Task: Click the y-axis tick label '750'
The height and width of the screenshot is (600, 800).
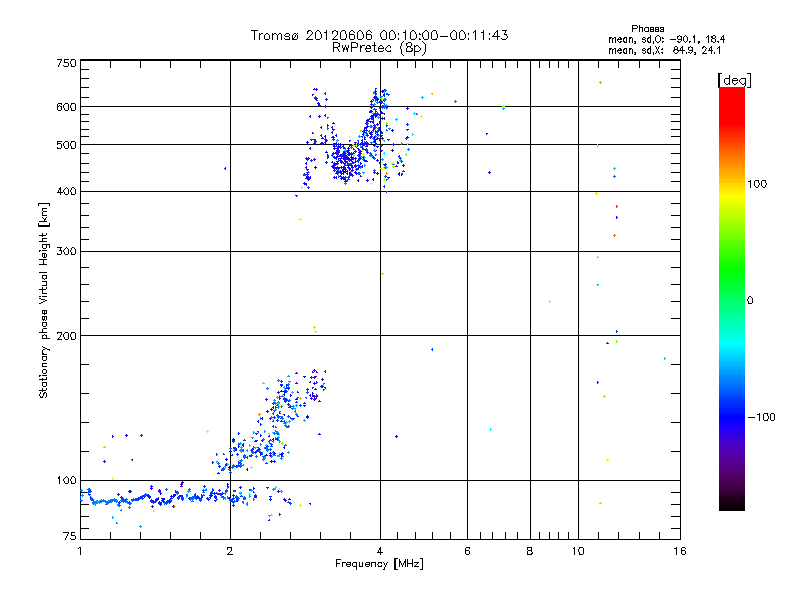Action: [x=66, y=63]
